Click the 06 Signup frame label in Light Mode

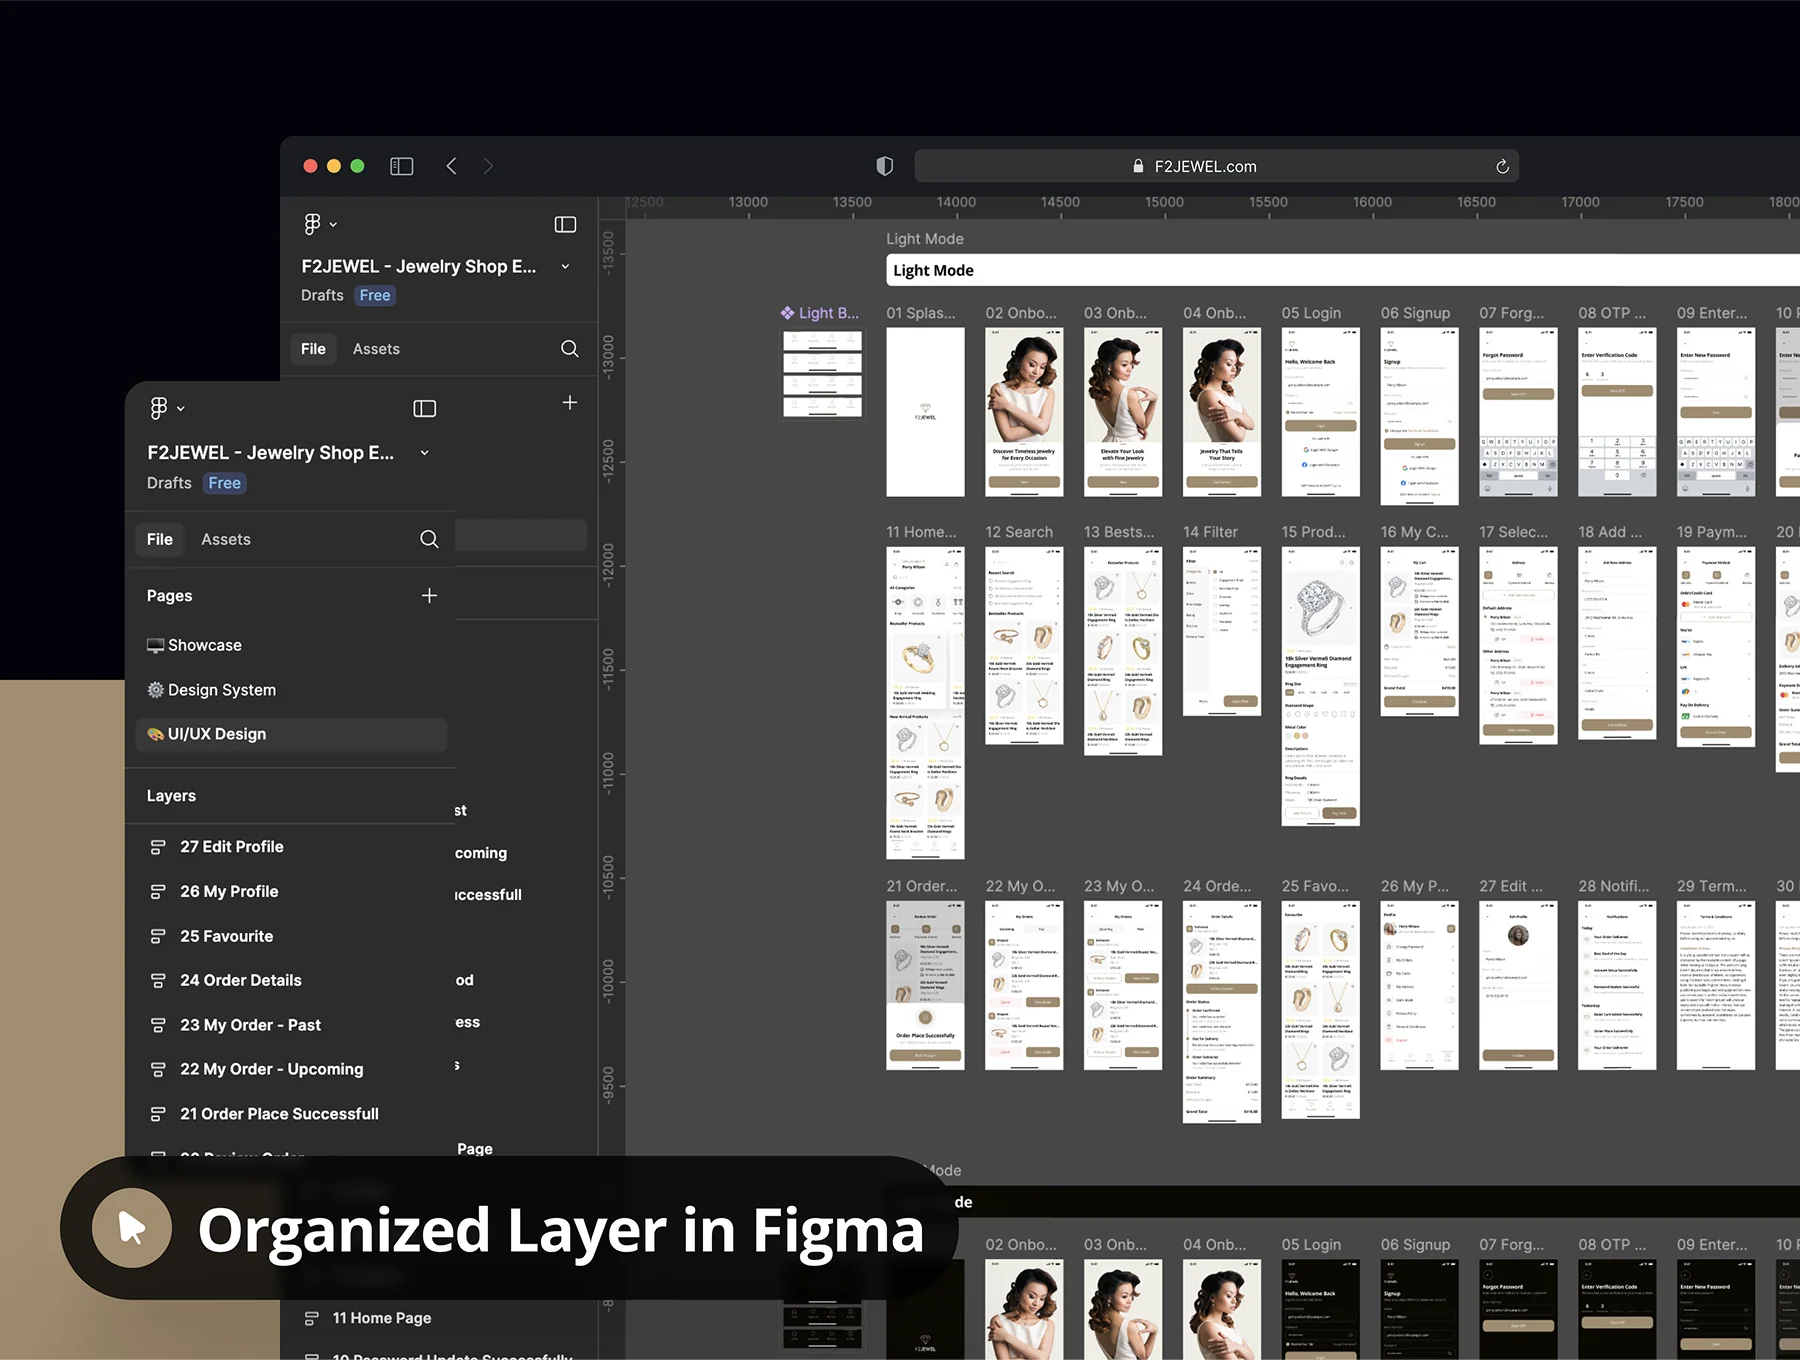(x=1415, y=313)
